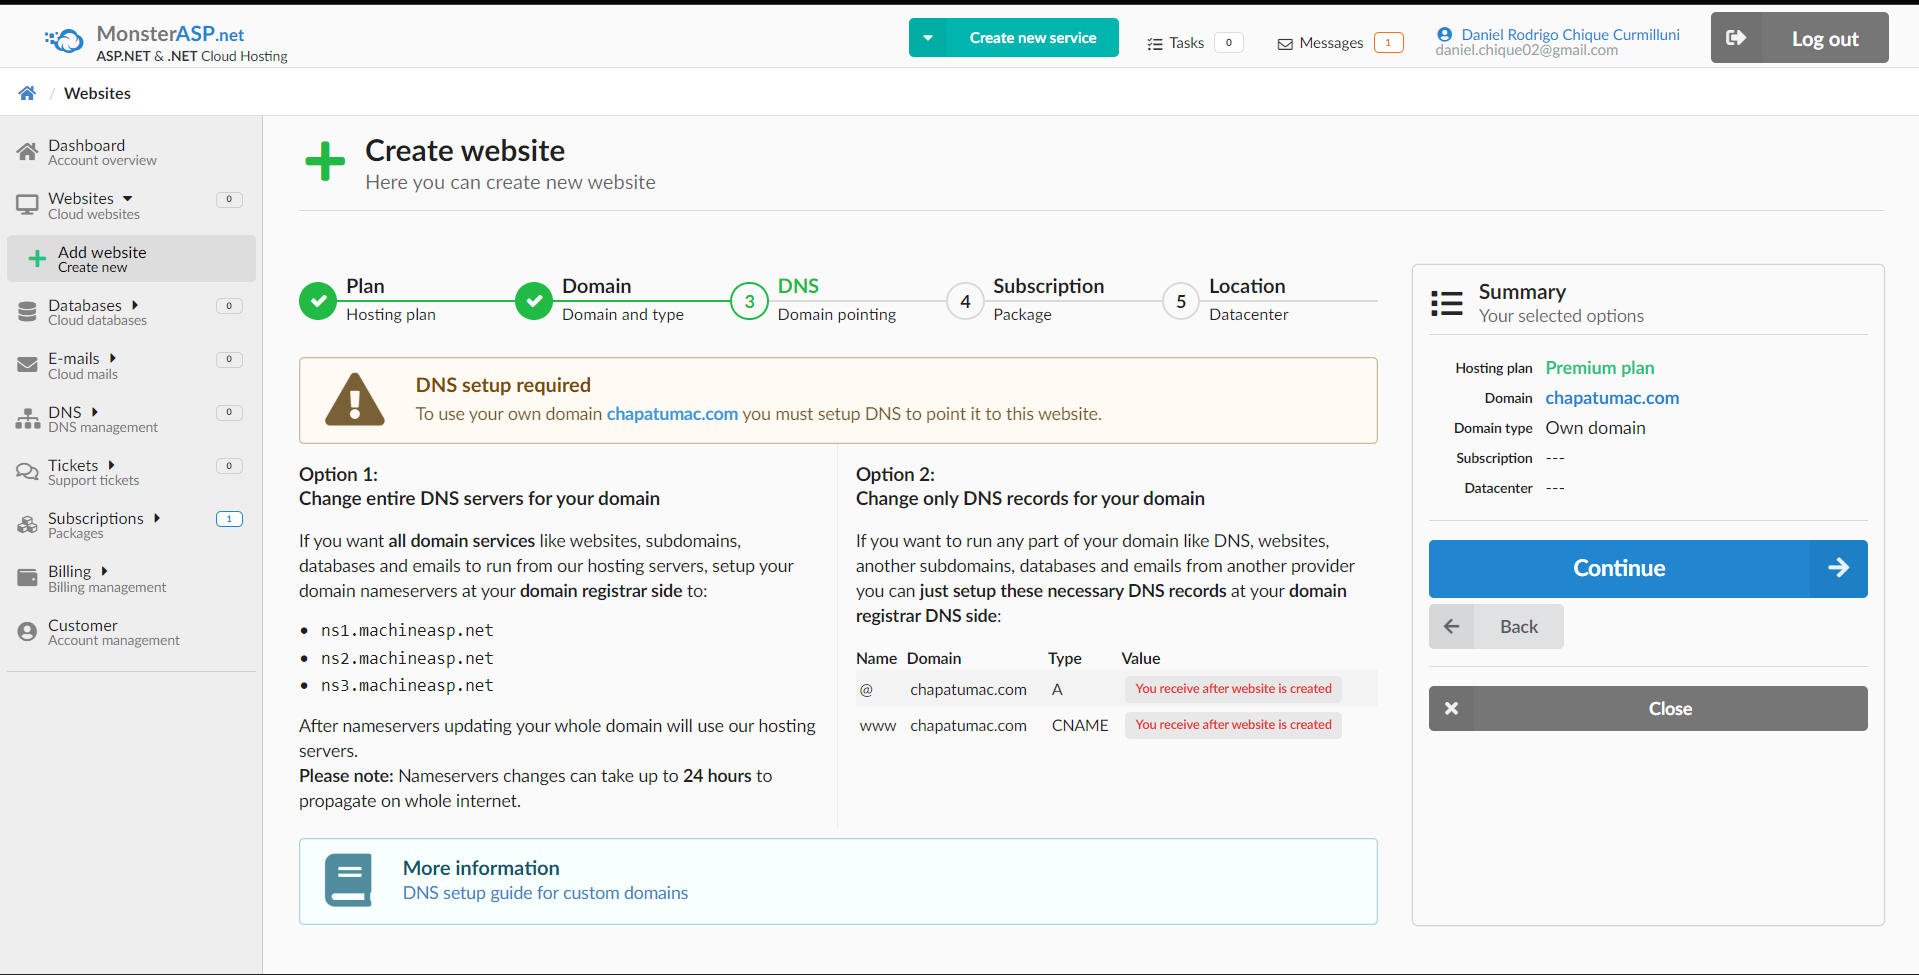The width and height of the screenshot is (1919, 975).
Task: Click the DNS network icon in sidebar
Action: [27, 419]
